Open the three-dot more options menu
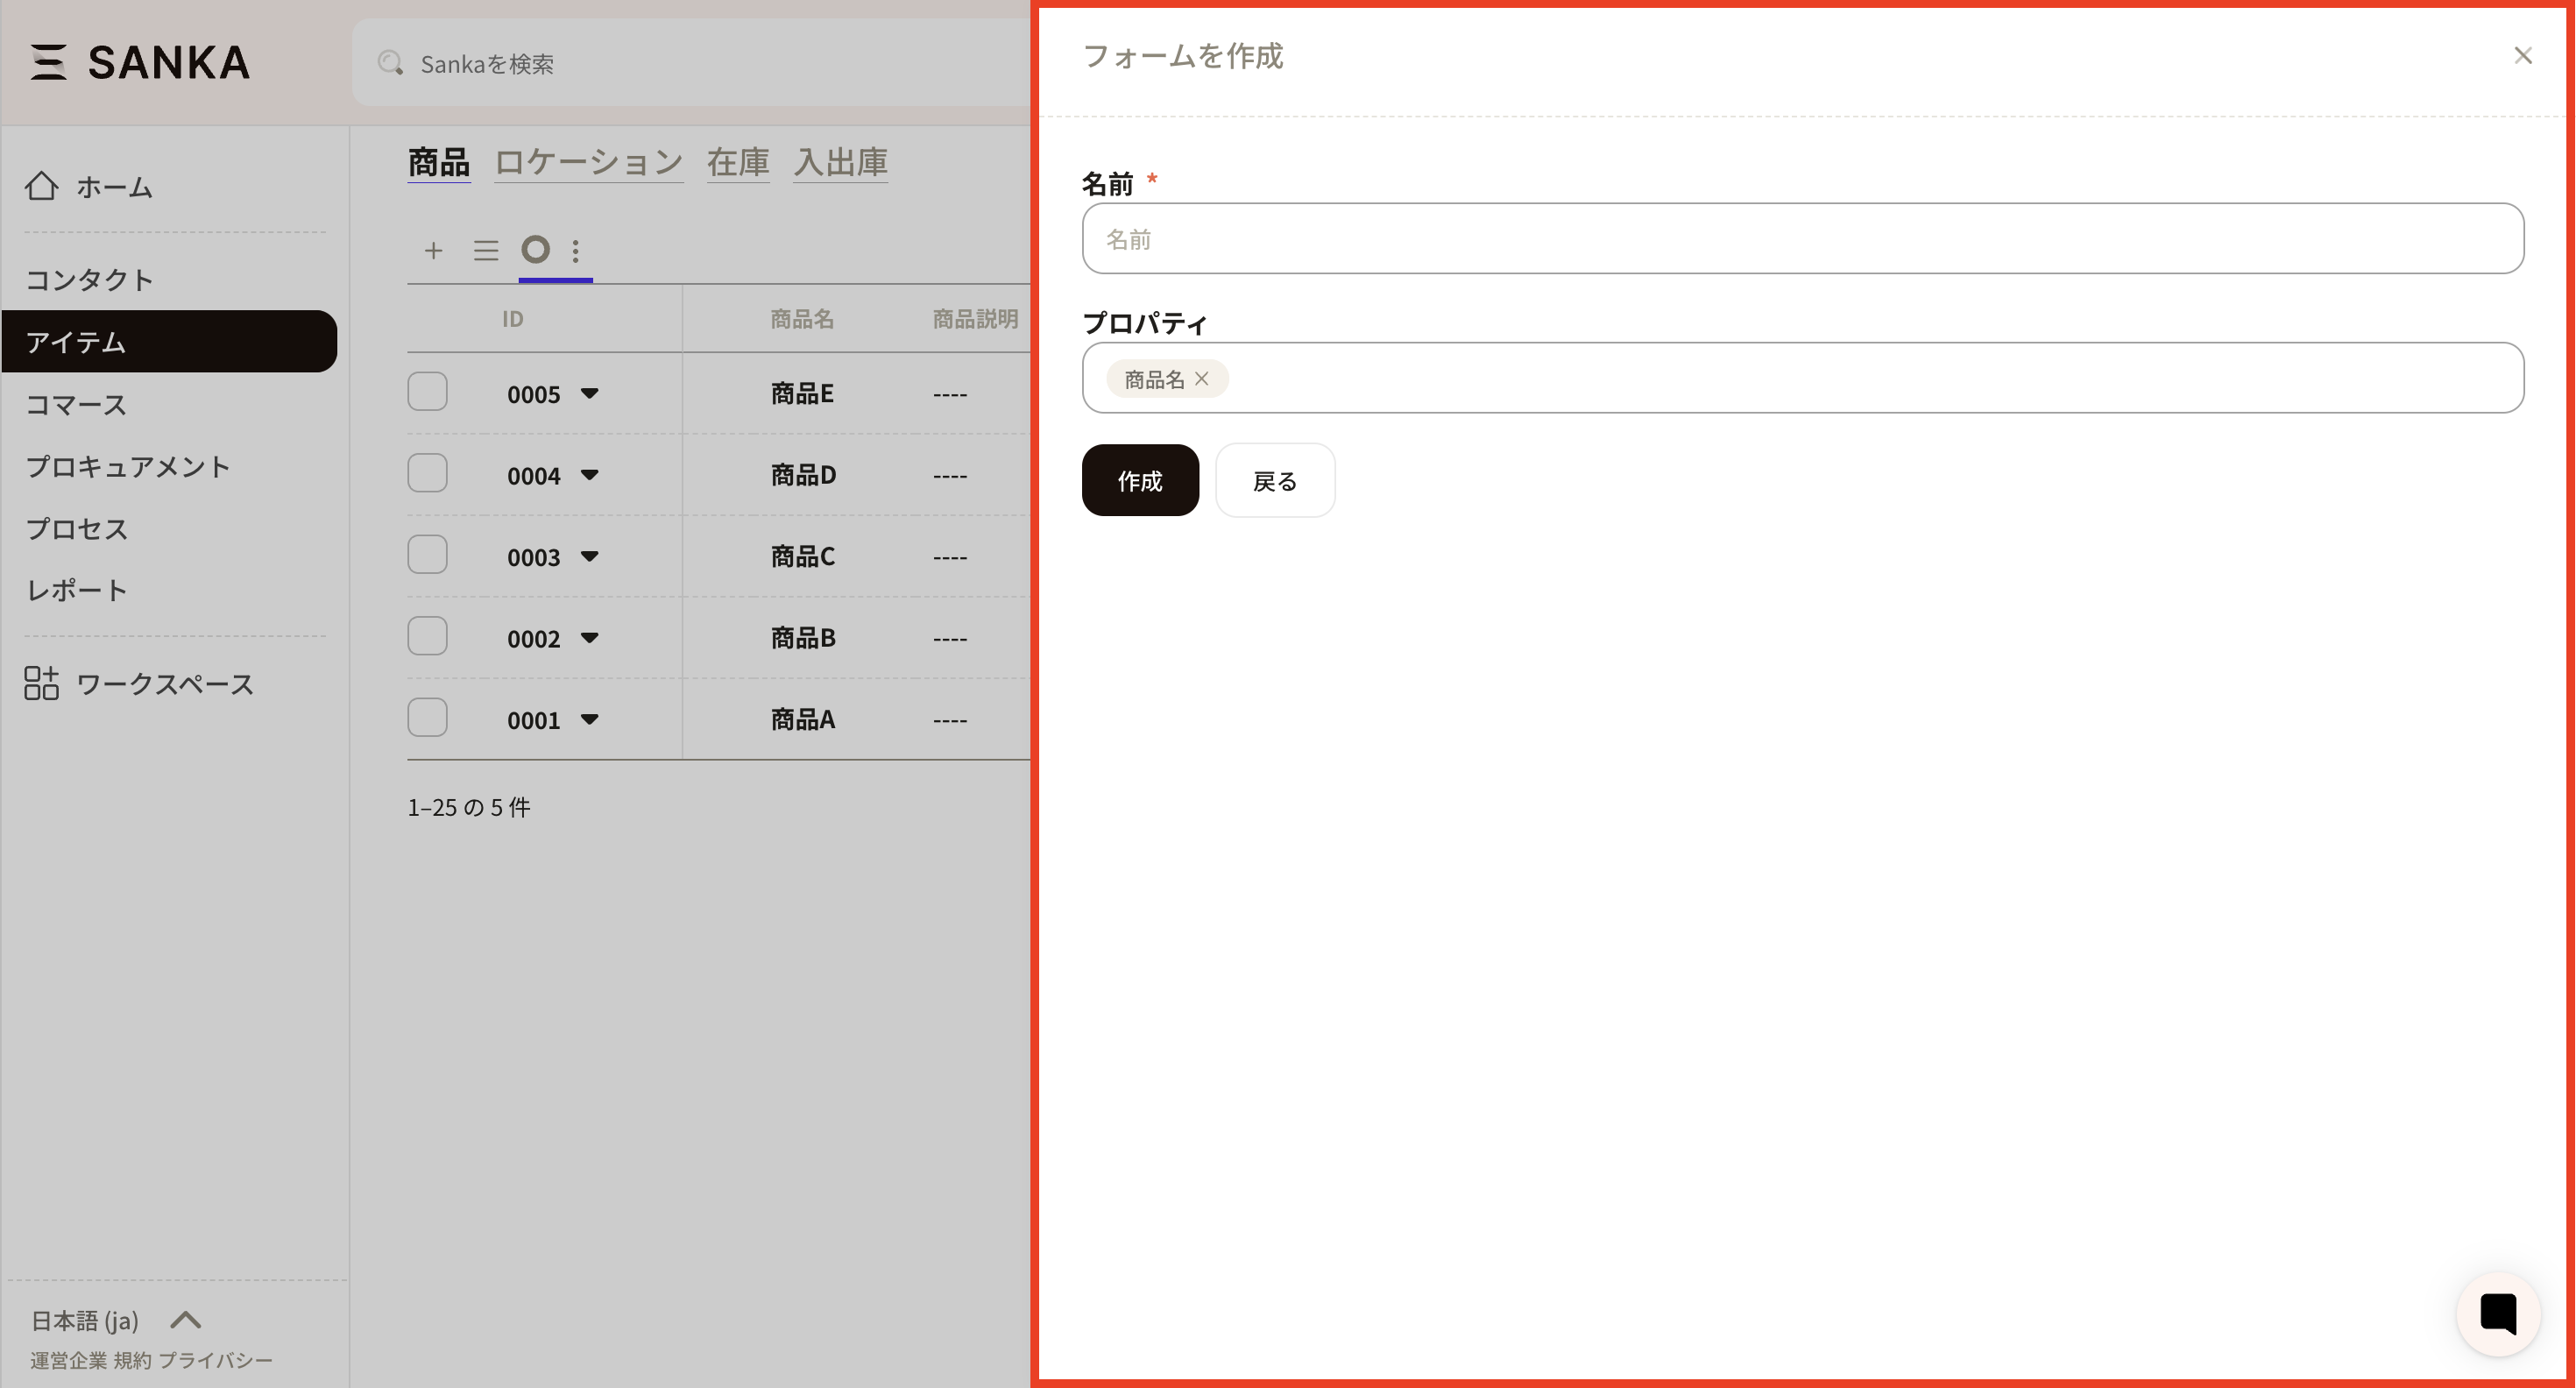The height and width of the screenshot is (1388, 2576). (575, 250)
